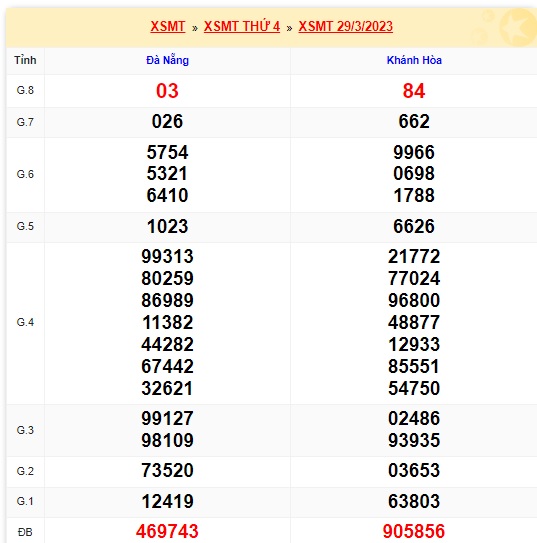Click the Đà Nẵng province header
Image resolution: width=537 pixels, height=543 pixels.
pyautogui.click(x=168, y=60)
